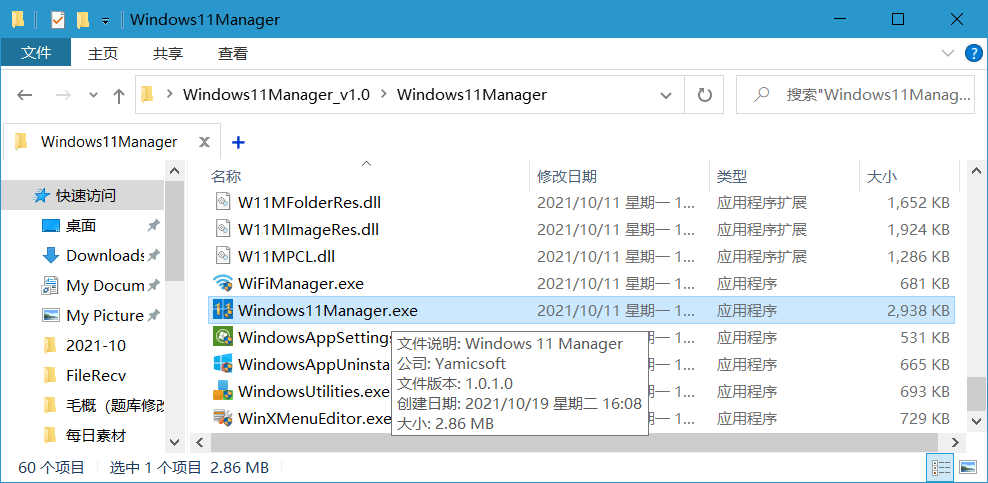Close the Windows11Manager folder tab
The width and height of the screenshot is (988, 483).
click(204, 142)
